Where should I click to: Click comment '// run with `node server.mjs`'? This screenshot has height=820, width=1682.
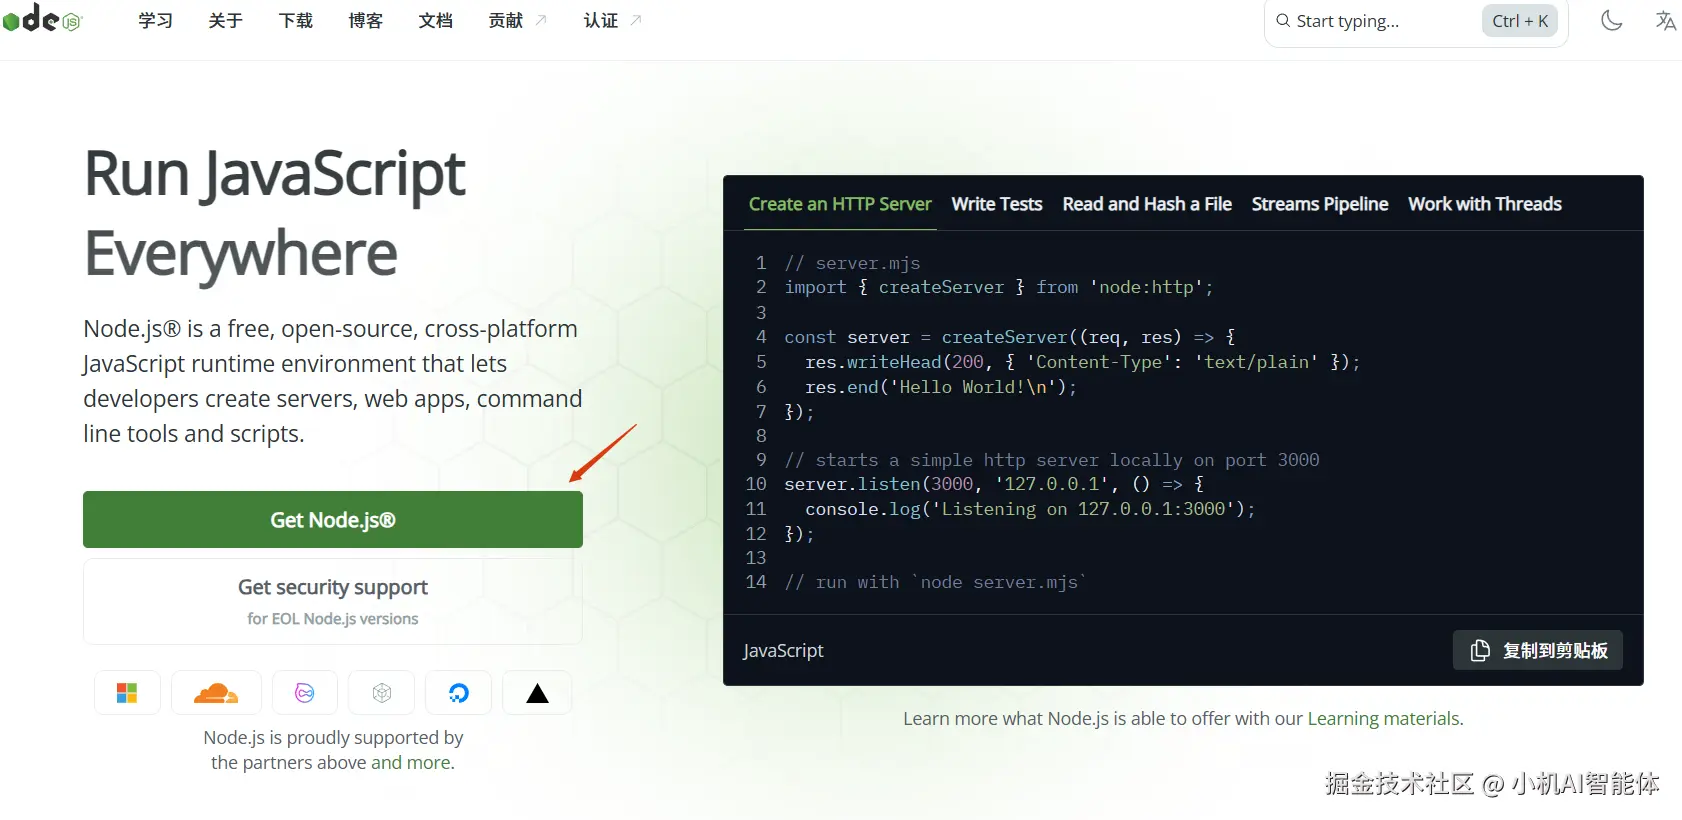[x=936, y=582]
